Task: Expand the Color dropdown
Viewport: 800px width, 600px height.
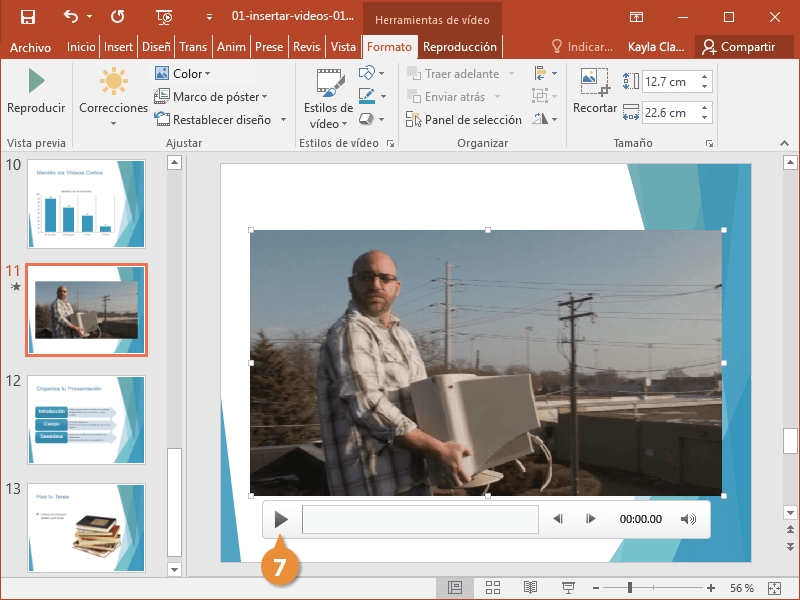Action: click(x=183, y=73)
